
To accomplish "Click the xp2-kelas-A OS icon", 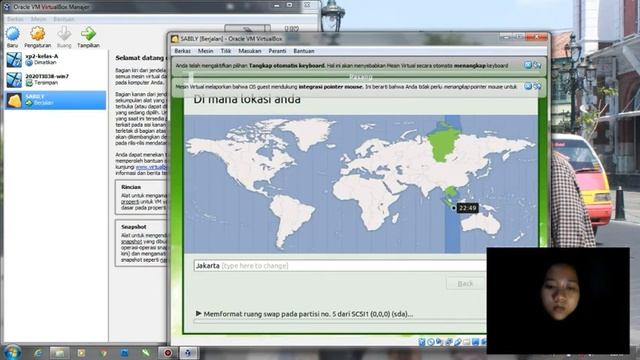I will 14,60.
